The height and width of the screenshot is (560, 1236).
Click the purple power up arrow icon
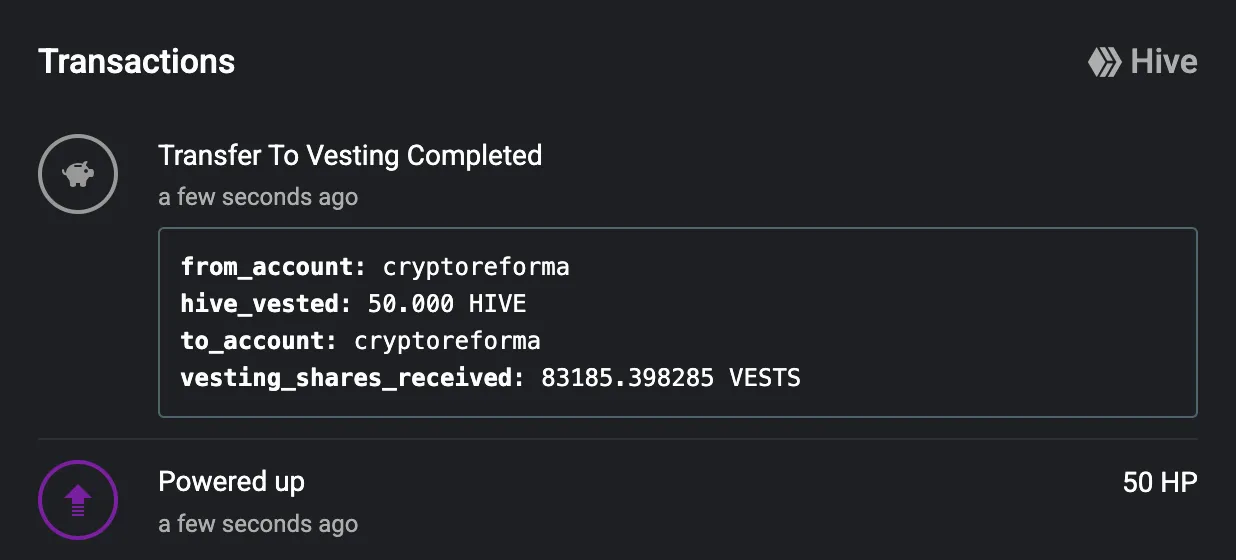(x=78, y=499)
